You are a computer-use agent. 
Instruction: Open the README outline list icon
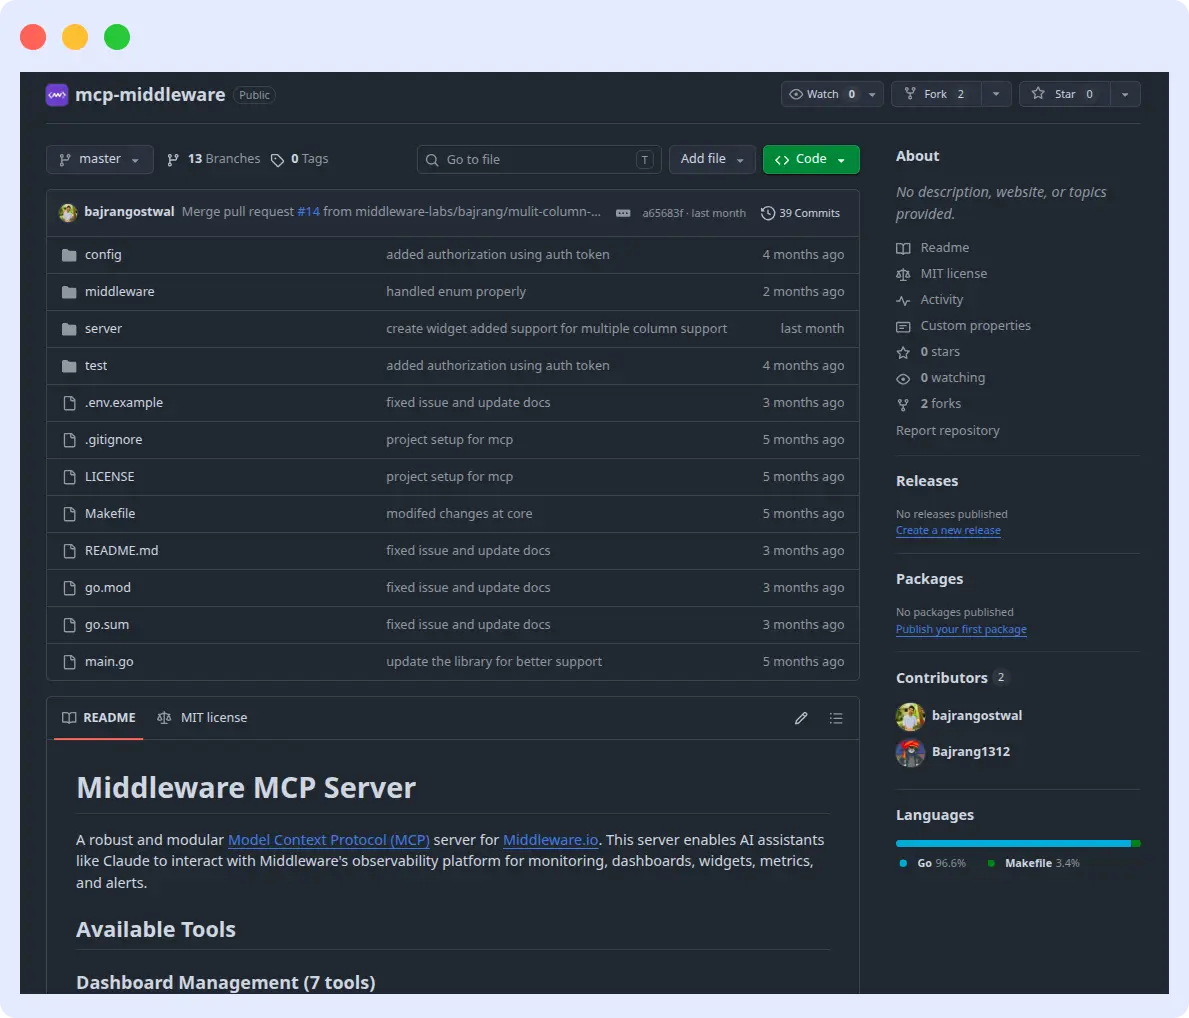836,718
